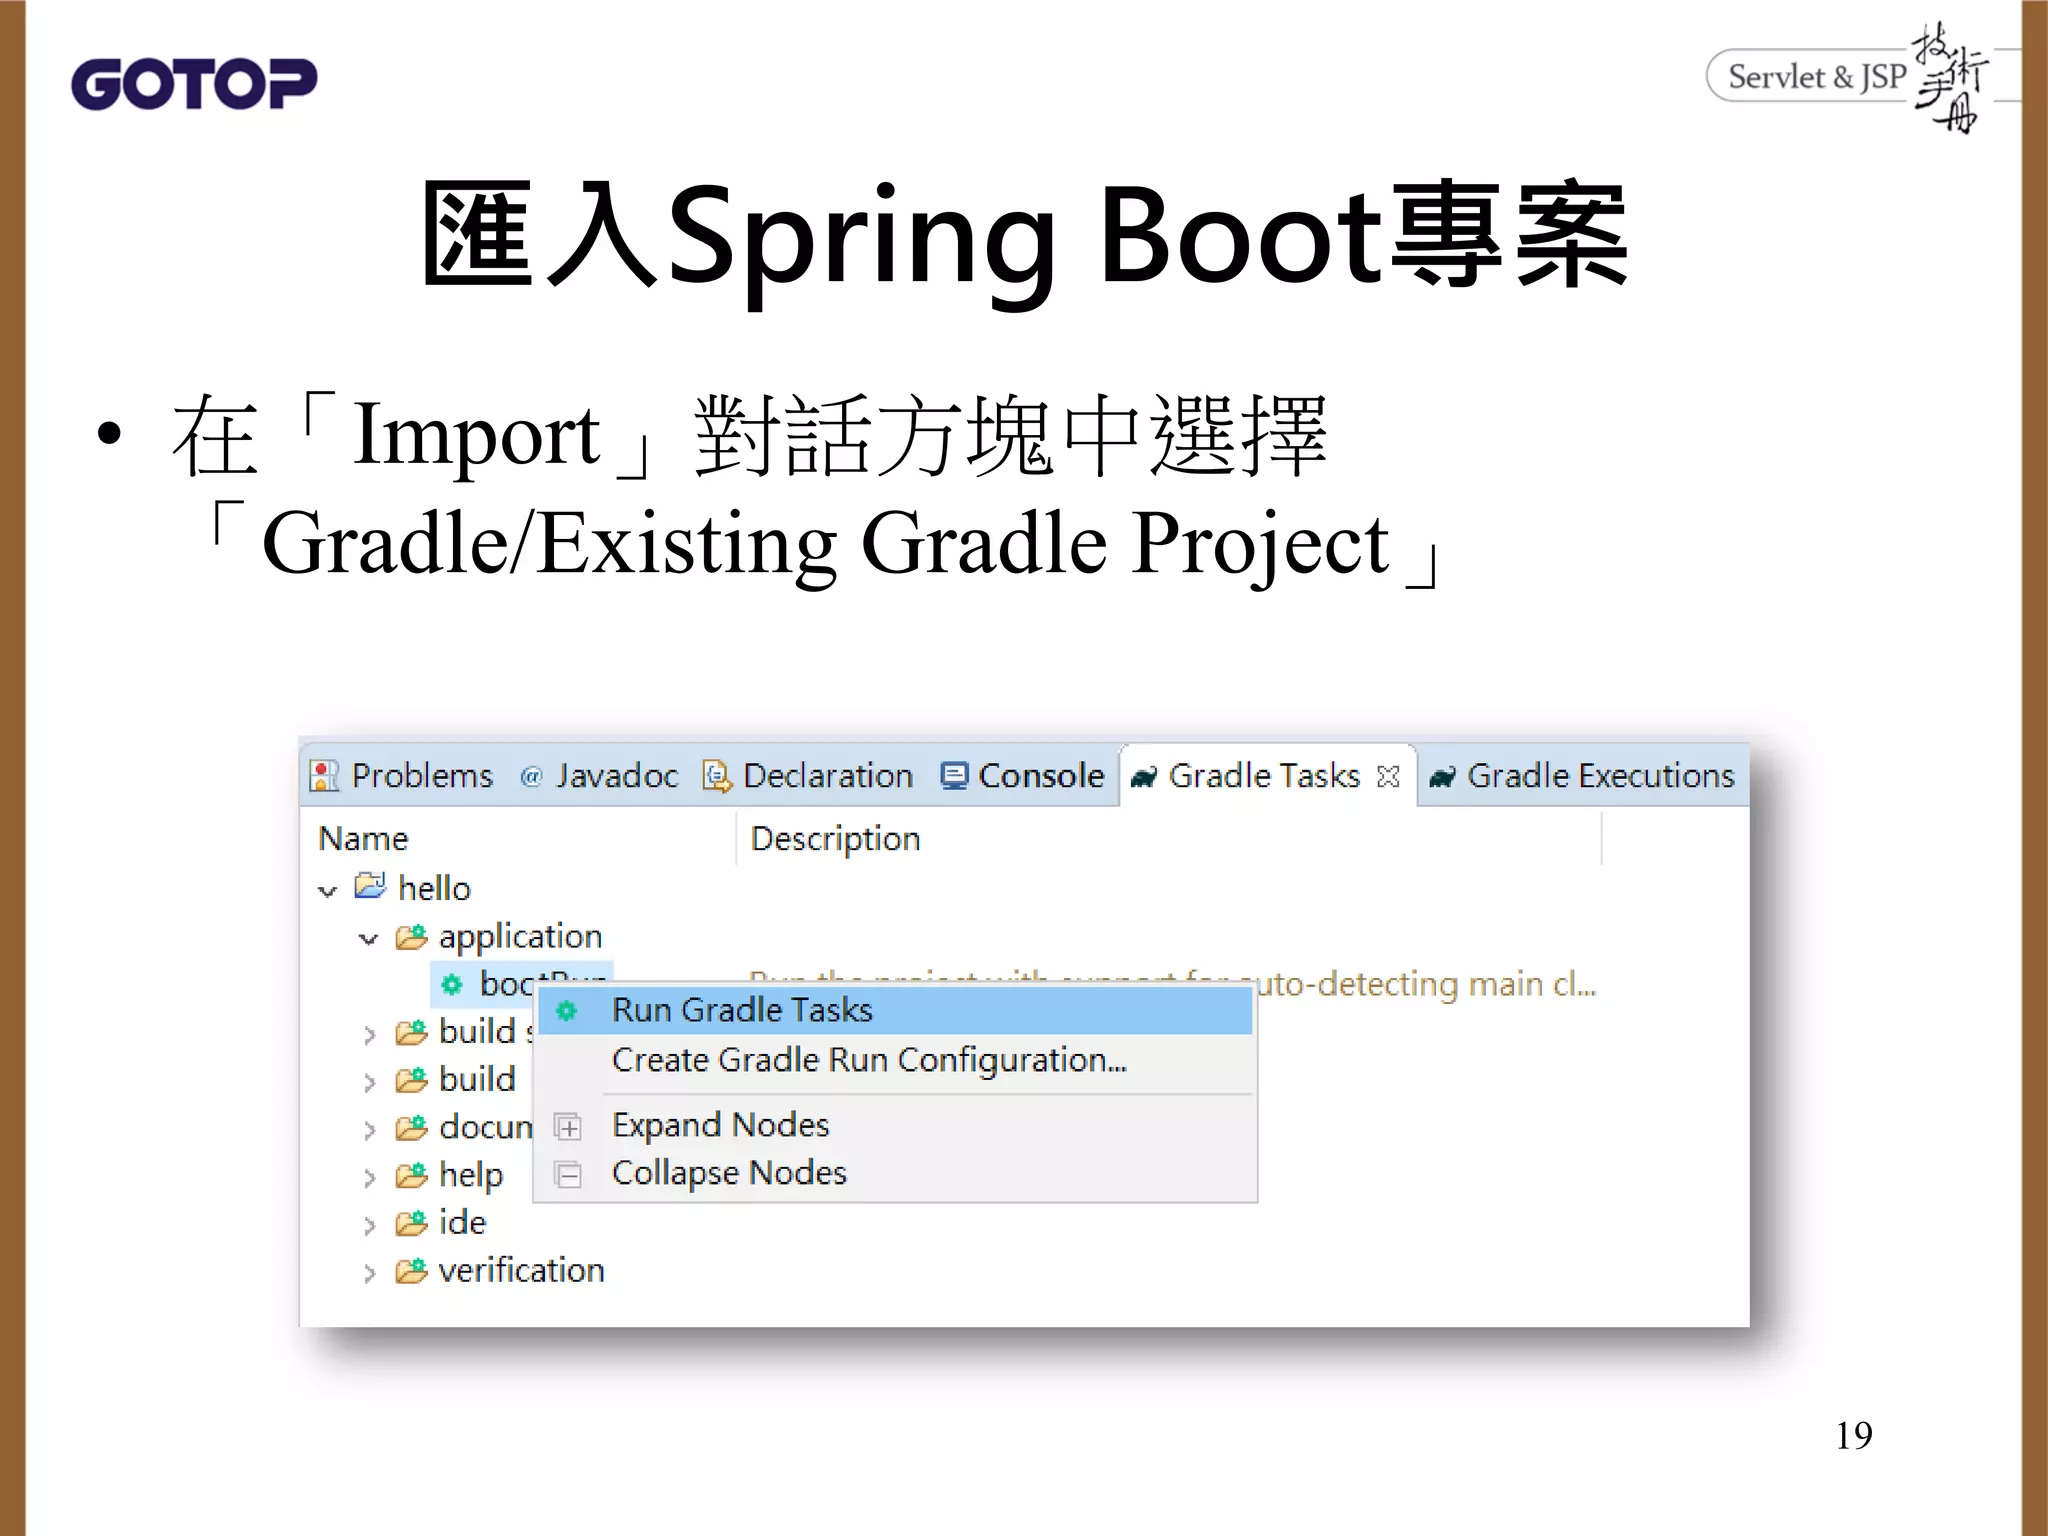The image size is (2048, 1536).
Task: Select Expand Nodes menu entry
Action: point(895,1125)
